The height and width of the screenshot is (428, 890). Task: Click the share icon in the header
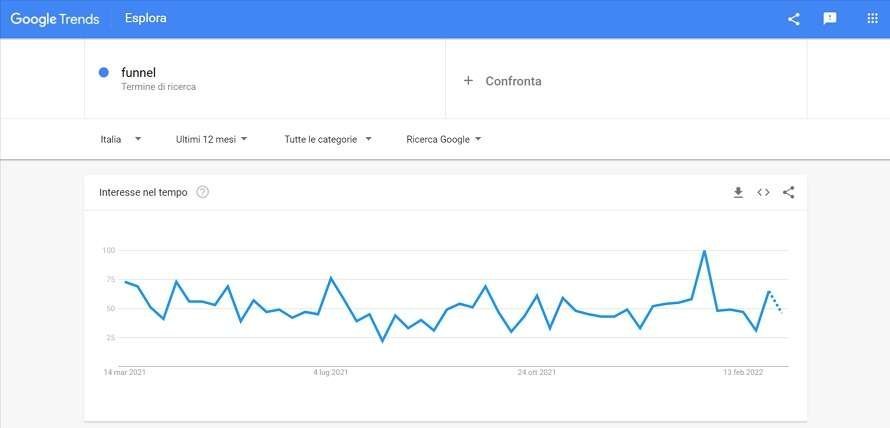coord(794,19)
